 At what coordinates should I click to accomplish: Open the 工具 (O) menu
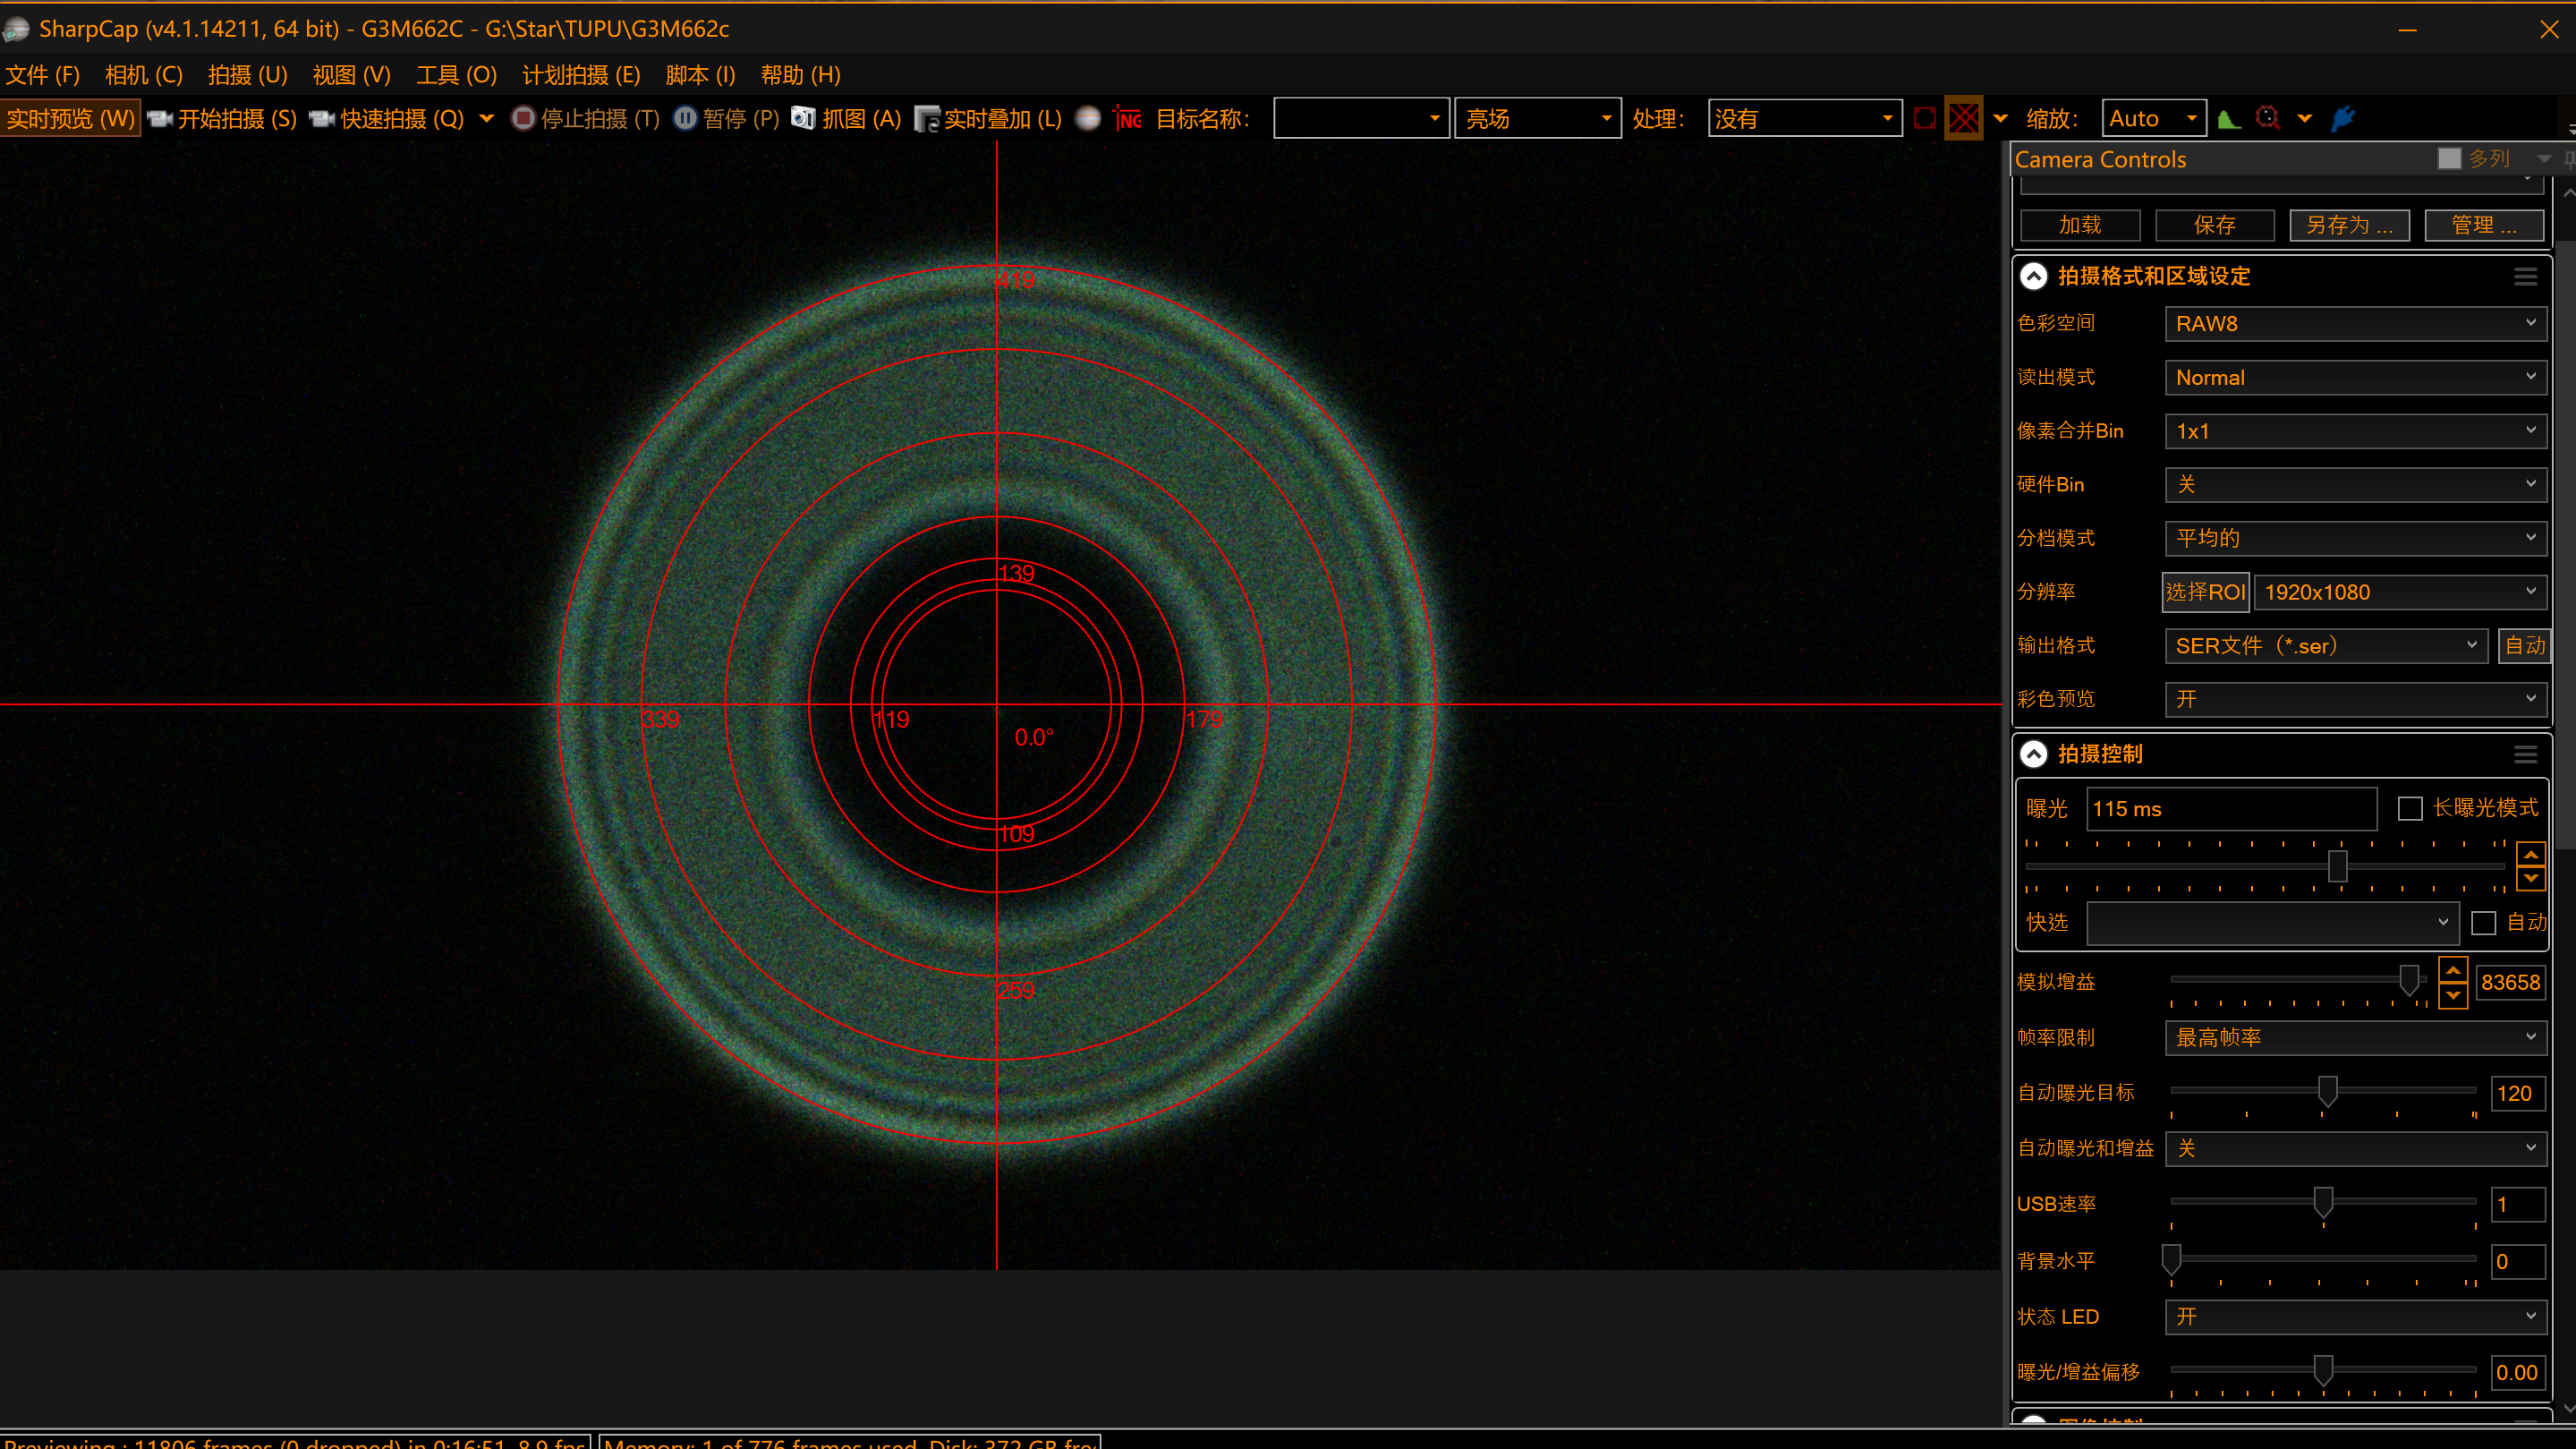point(457,75)
